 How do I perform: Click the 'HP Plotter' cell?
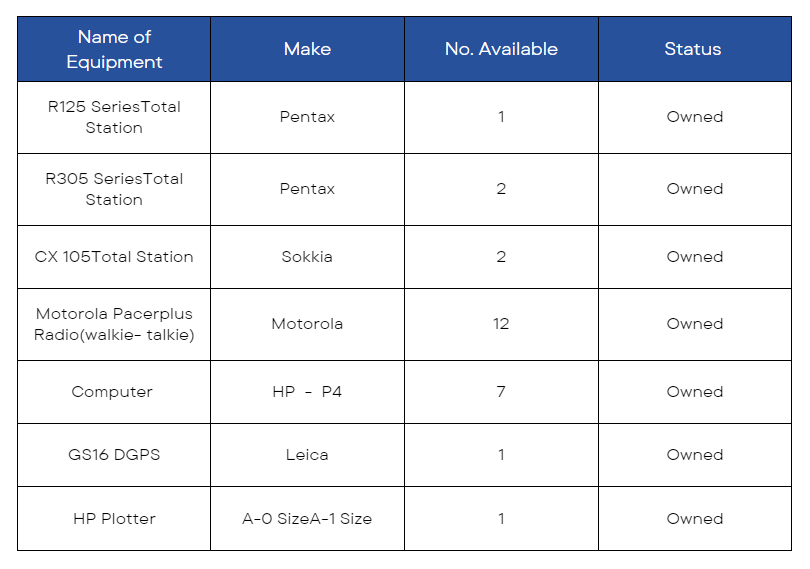point(114,518)
